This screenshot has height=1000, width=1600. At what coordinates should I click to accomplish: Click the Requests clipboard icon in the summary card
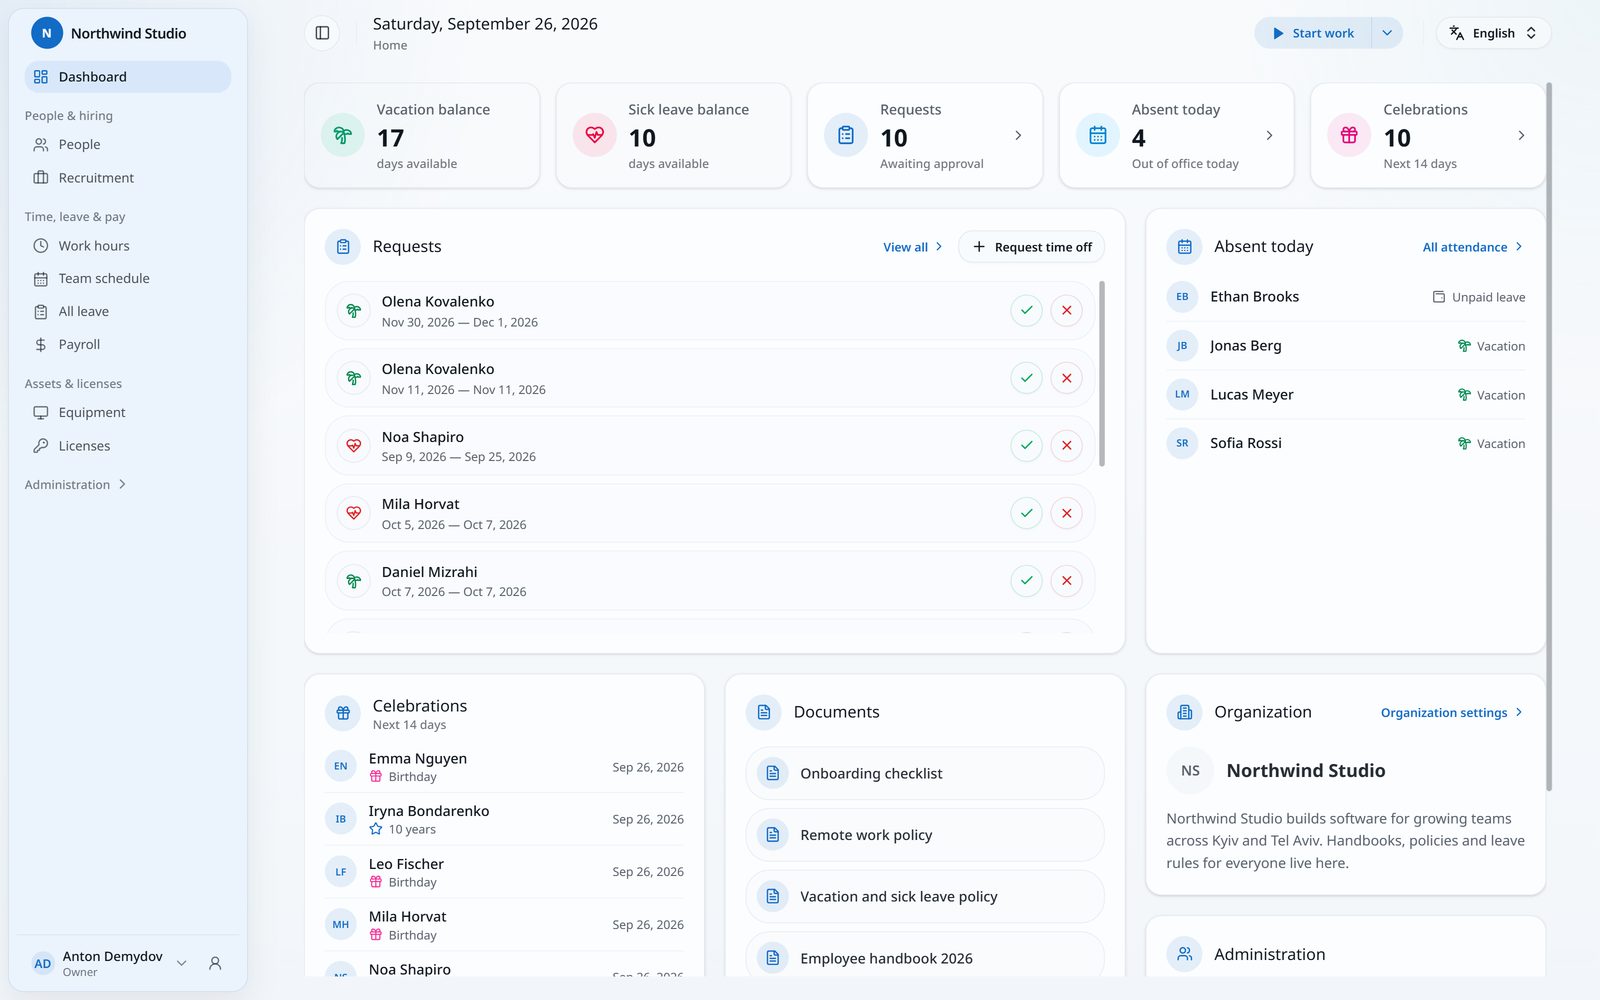846,135
